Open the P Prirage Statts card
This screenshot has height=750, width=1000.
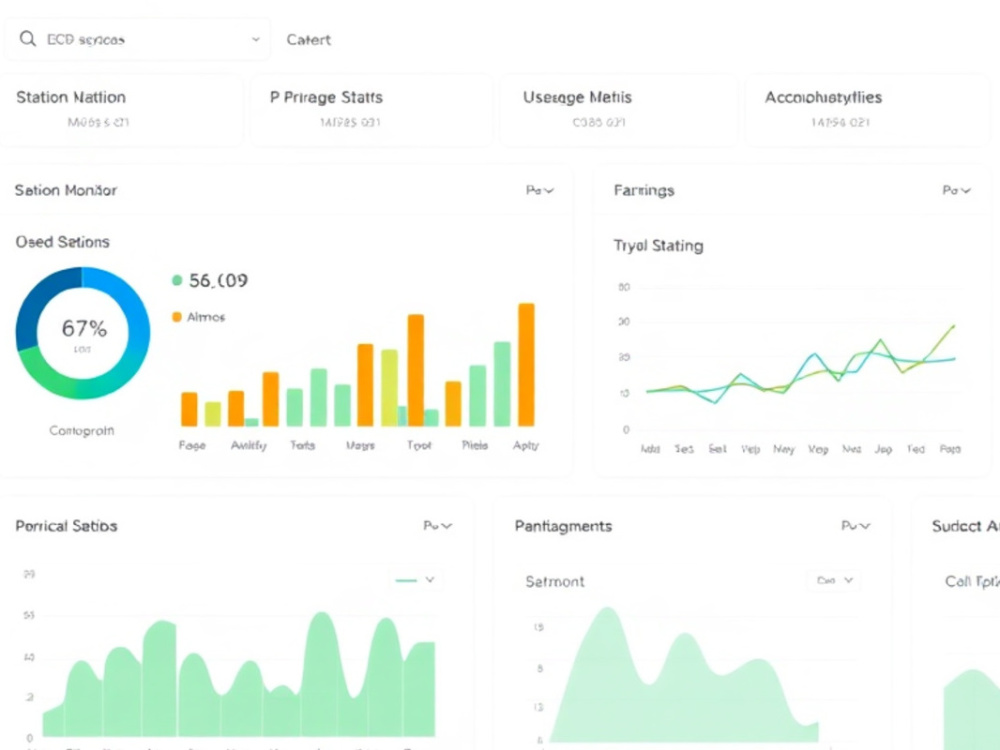coord(371,110)
